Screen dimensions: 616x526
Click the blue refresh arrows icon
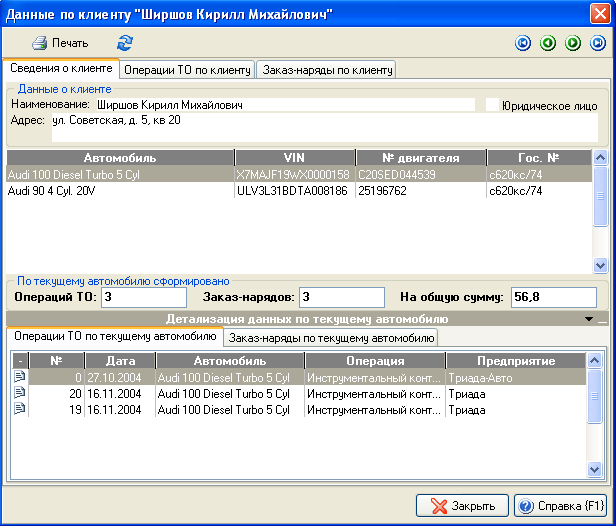(125, 43)
